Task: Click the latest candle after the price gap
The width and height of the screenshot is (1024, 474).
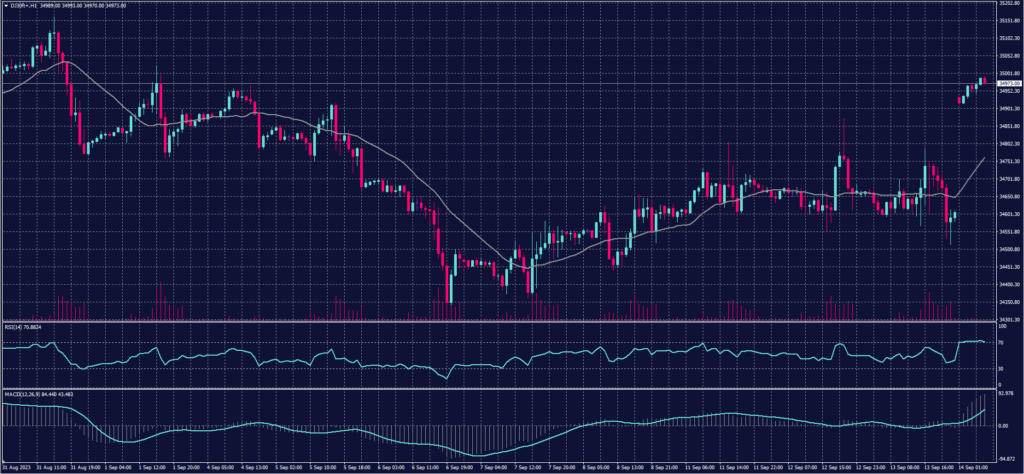Action: (983, 81)
